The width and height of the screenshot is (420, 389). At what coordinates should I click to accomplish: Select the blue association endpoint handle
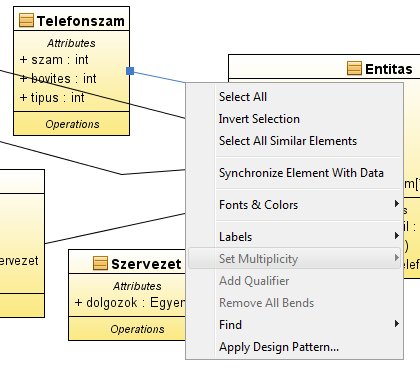[130, 71]
